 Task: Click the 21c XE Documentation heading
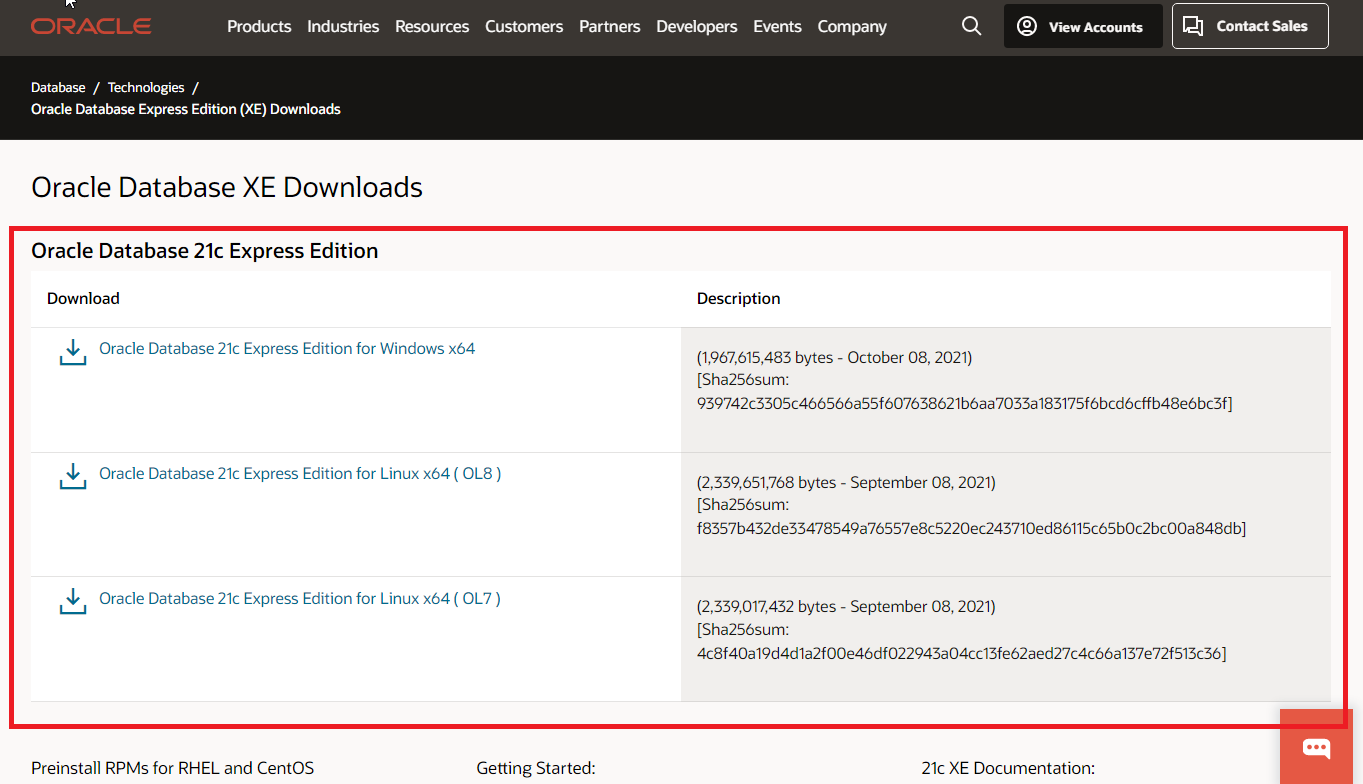tap(1008, 769)
